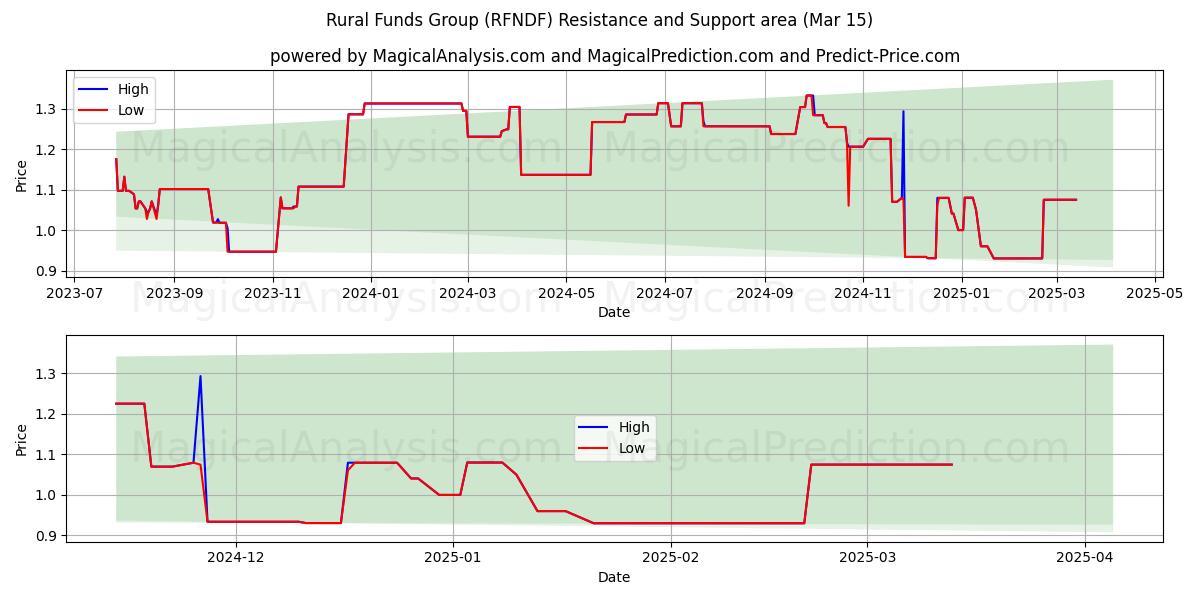Image resolution: width=1200 pixels, height=600 pixels.
Task: Click the upper chart's 'Price' y-axis label
Action: tap(22, 174)
